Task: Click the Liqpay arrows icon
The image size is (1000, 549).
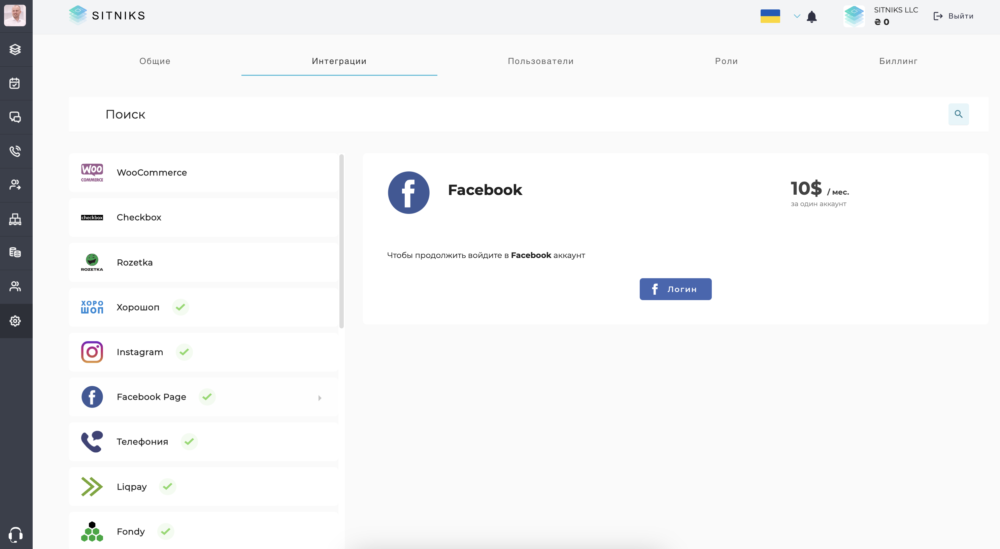Action: point(92,487)
